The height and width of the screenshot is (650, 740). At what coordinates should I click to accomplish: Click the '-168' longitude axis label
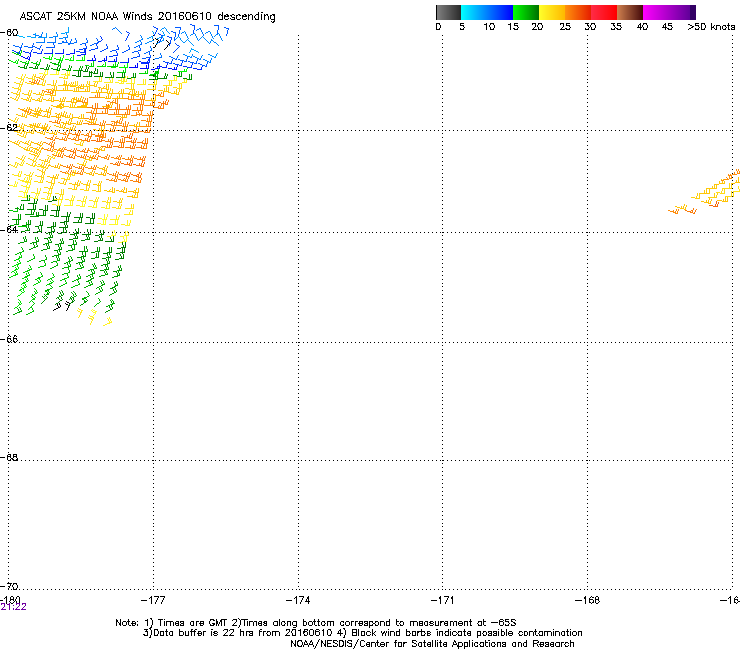(x=588, y=600)
